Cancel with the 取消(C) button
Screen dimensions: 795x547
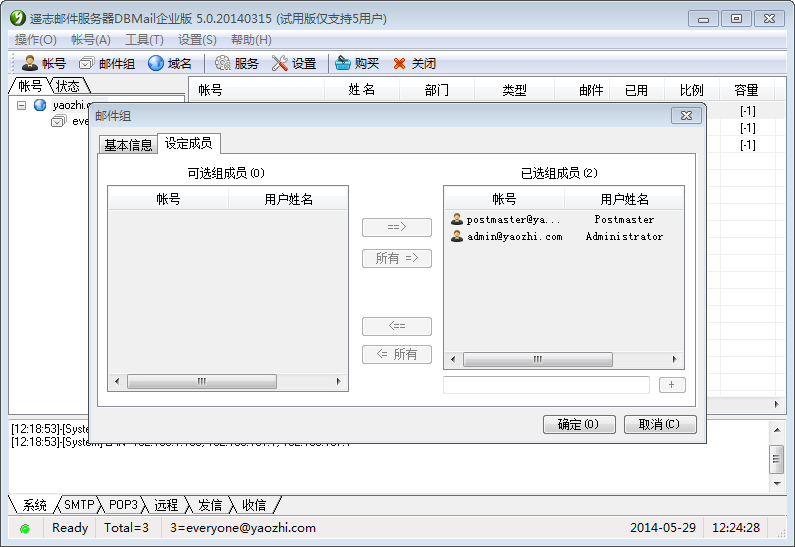click(x=660, y=424)
